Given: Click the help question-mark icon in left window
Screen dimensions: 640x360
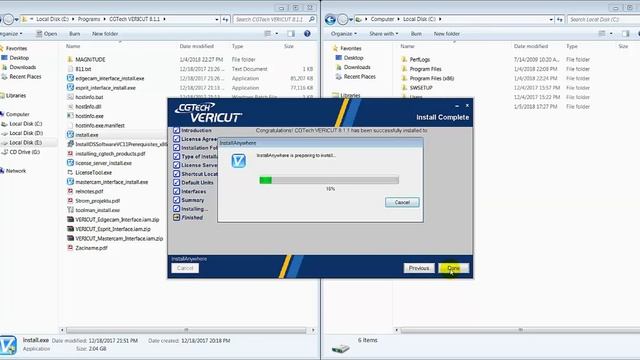Looking at the screenshot, I should [x=307, y=33].
